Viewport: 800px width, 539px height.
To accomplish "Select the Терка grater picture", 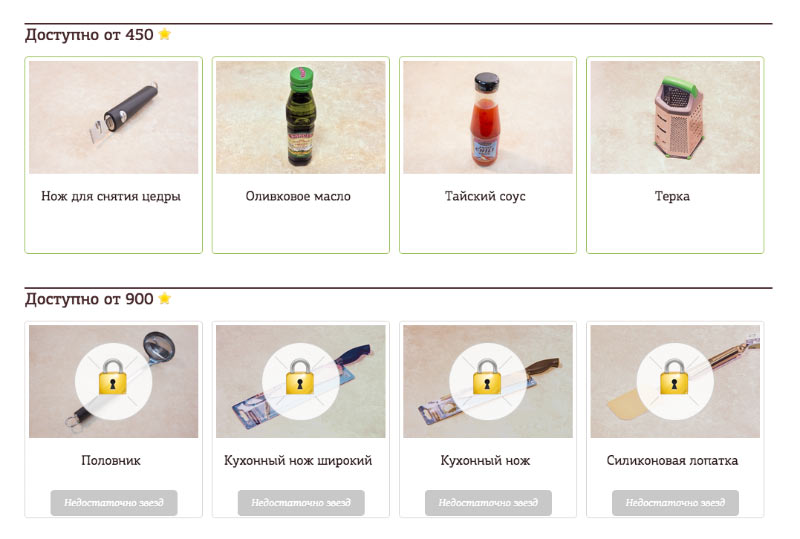I will coord(675,117).
